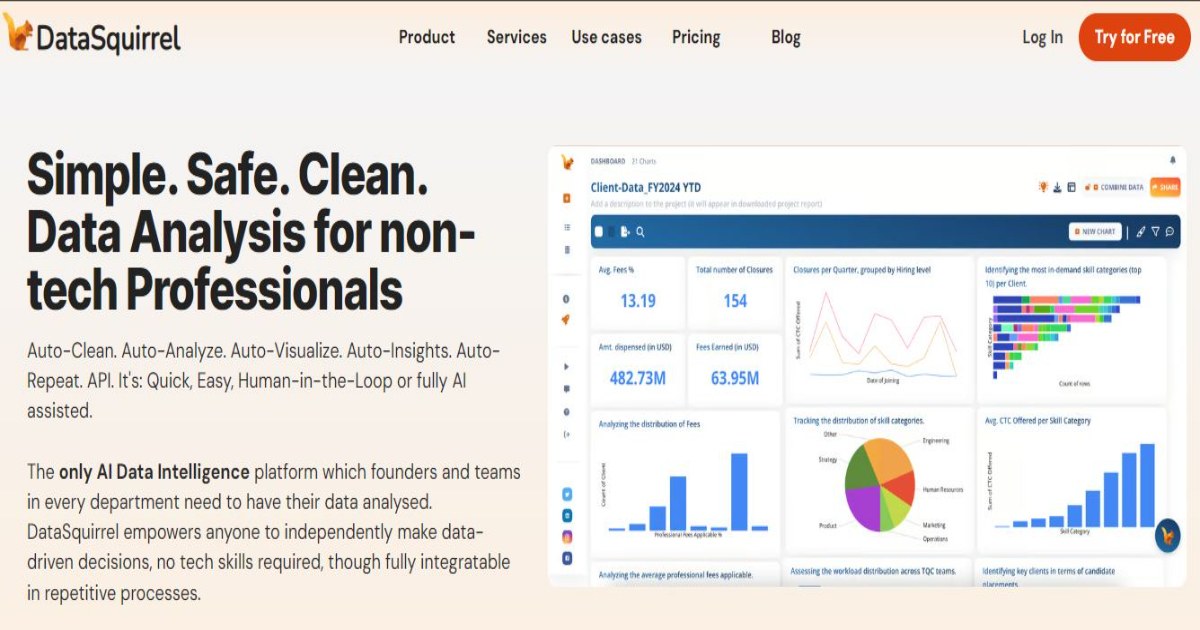Click the orange Share button
Image resolution: width=1200 pixels, height=630 pixels.
coord(1165,187)
